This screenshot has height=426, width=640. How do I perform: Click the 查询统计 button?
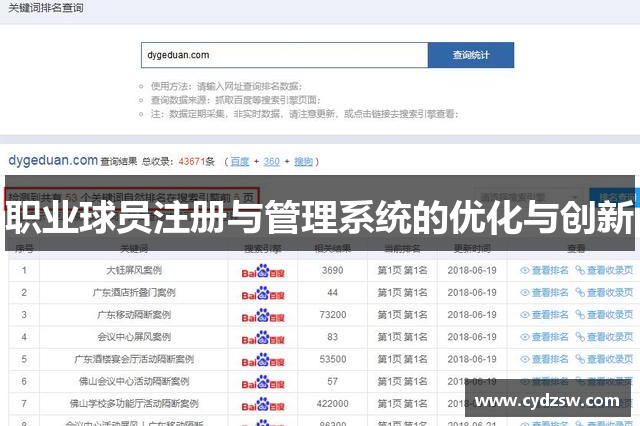point(471,55)
